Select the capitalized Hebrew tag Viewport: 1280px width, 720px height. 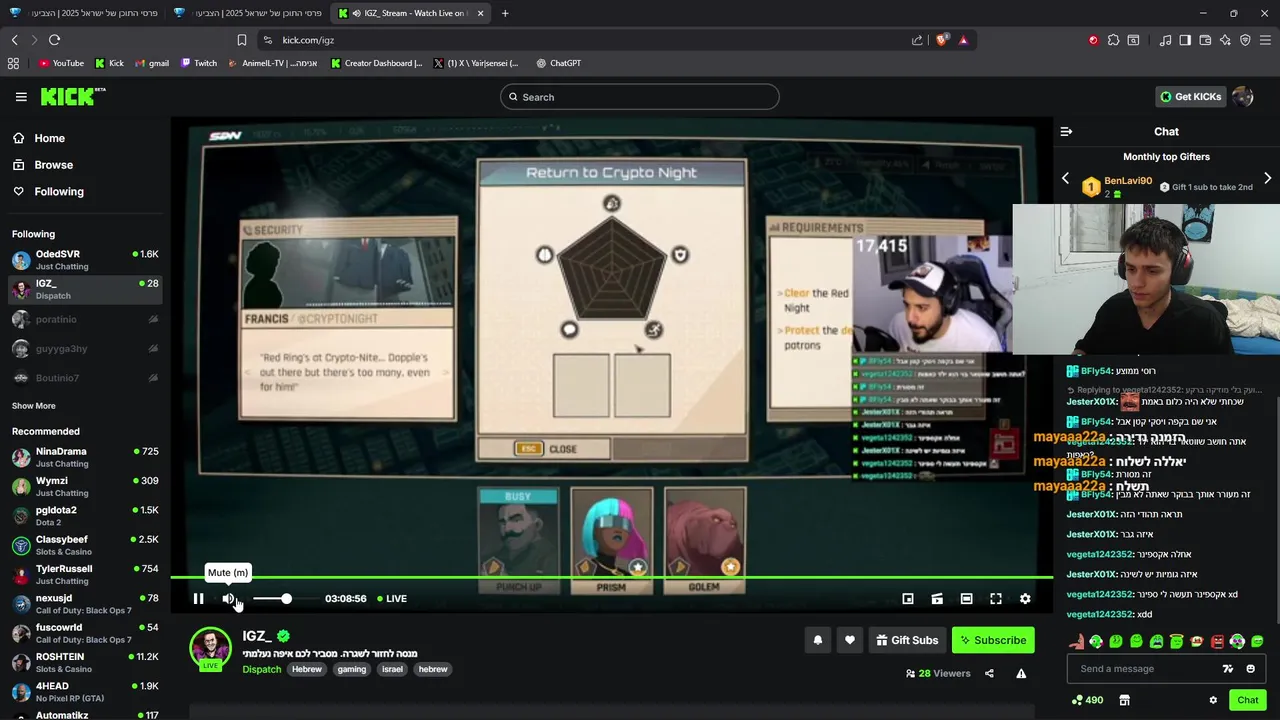307,669
